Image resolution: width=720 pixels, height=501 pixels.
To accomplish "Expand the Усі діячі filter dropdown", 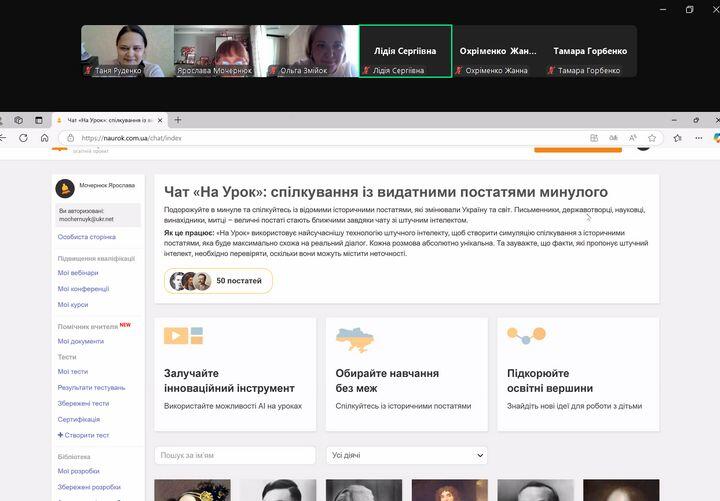I will 406,455.
